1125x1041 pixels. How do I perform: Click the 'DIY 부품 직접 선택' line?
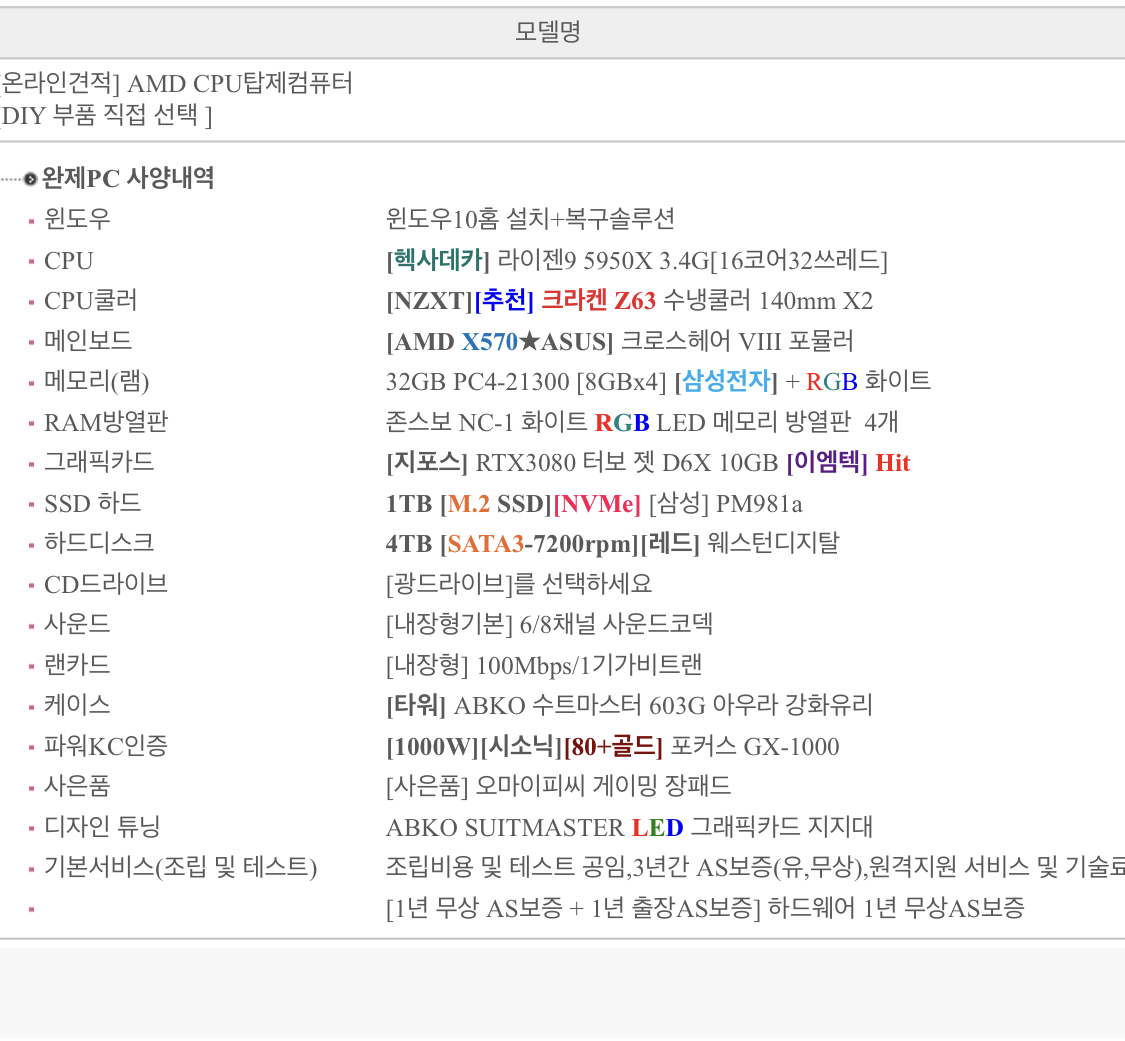tap(106, 115)
